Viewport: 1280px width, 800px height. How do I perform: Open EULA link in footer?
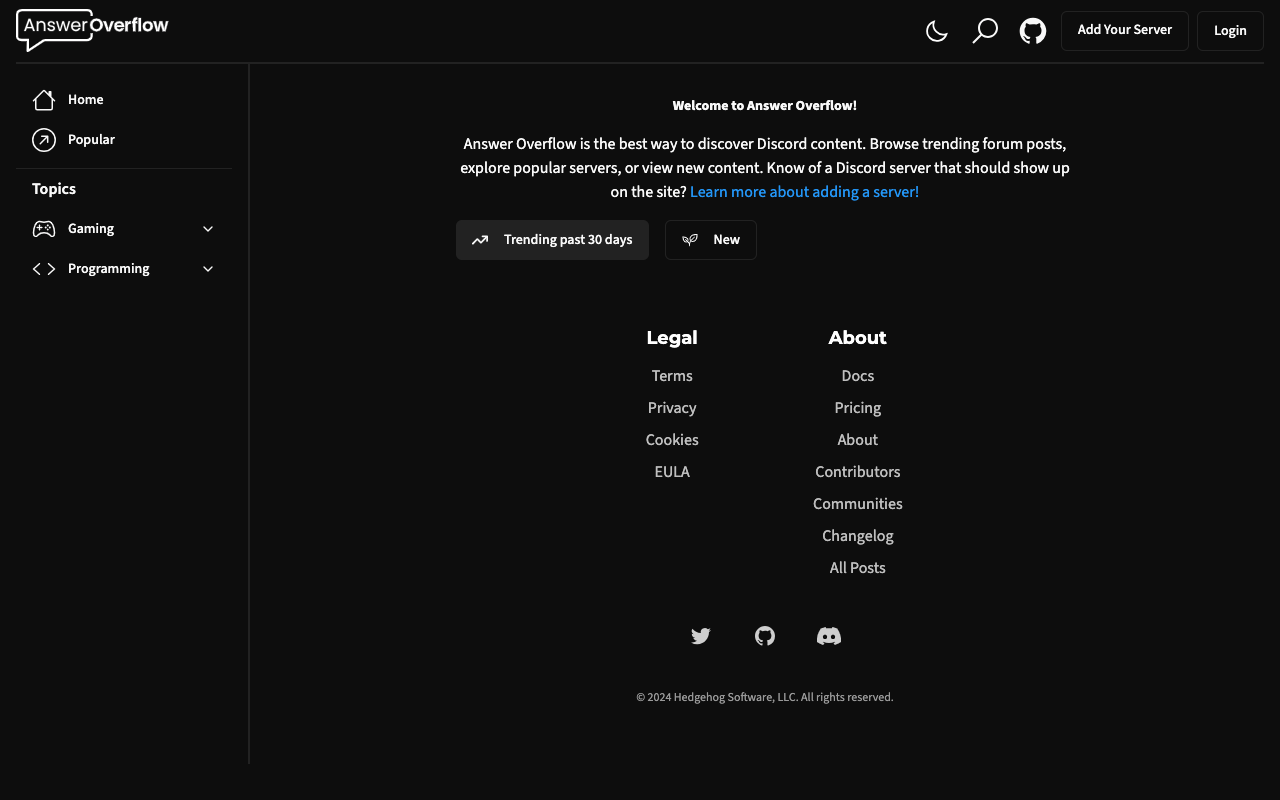point(672,472)
